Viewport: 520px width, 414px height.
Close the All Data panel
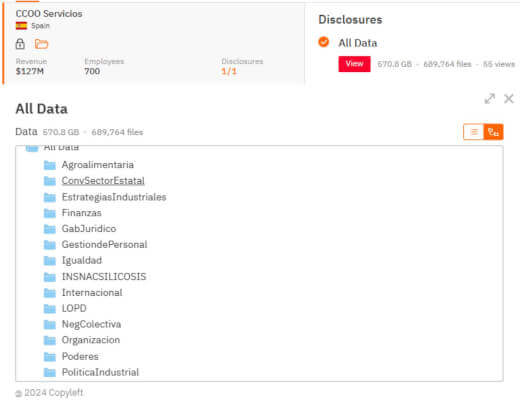(x=509, y=99)
